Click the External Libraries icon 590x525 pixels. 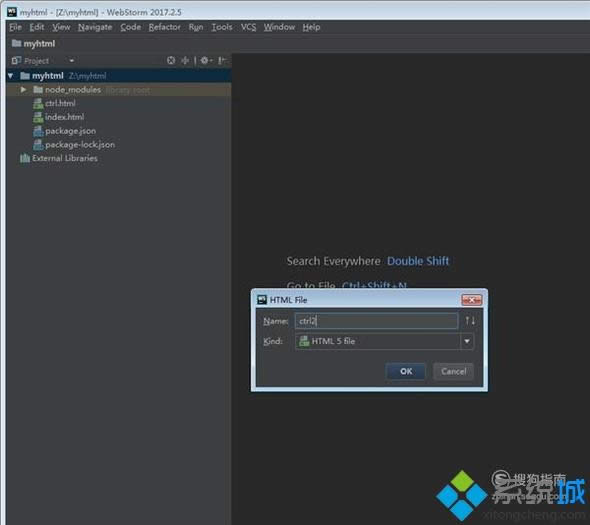(x=25, y=158)
